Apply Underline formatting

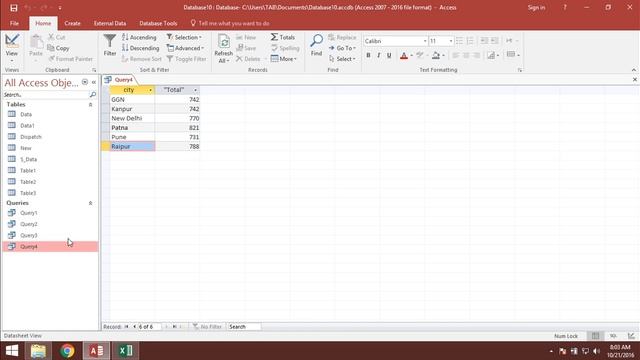click(389, 55)
